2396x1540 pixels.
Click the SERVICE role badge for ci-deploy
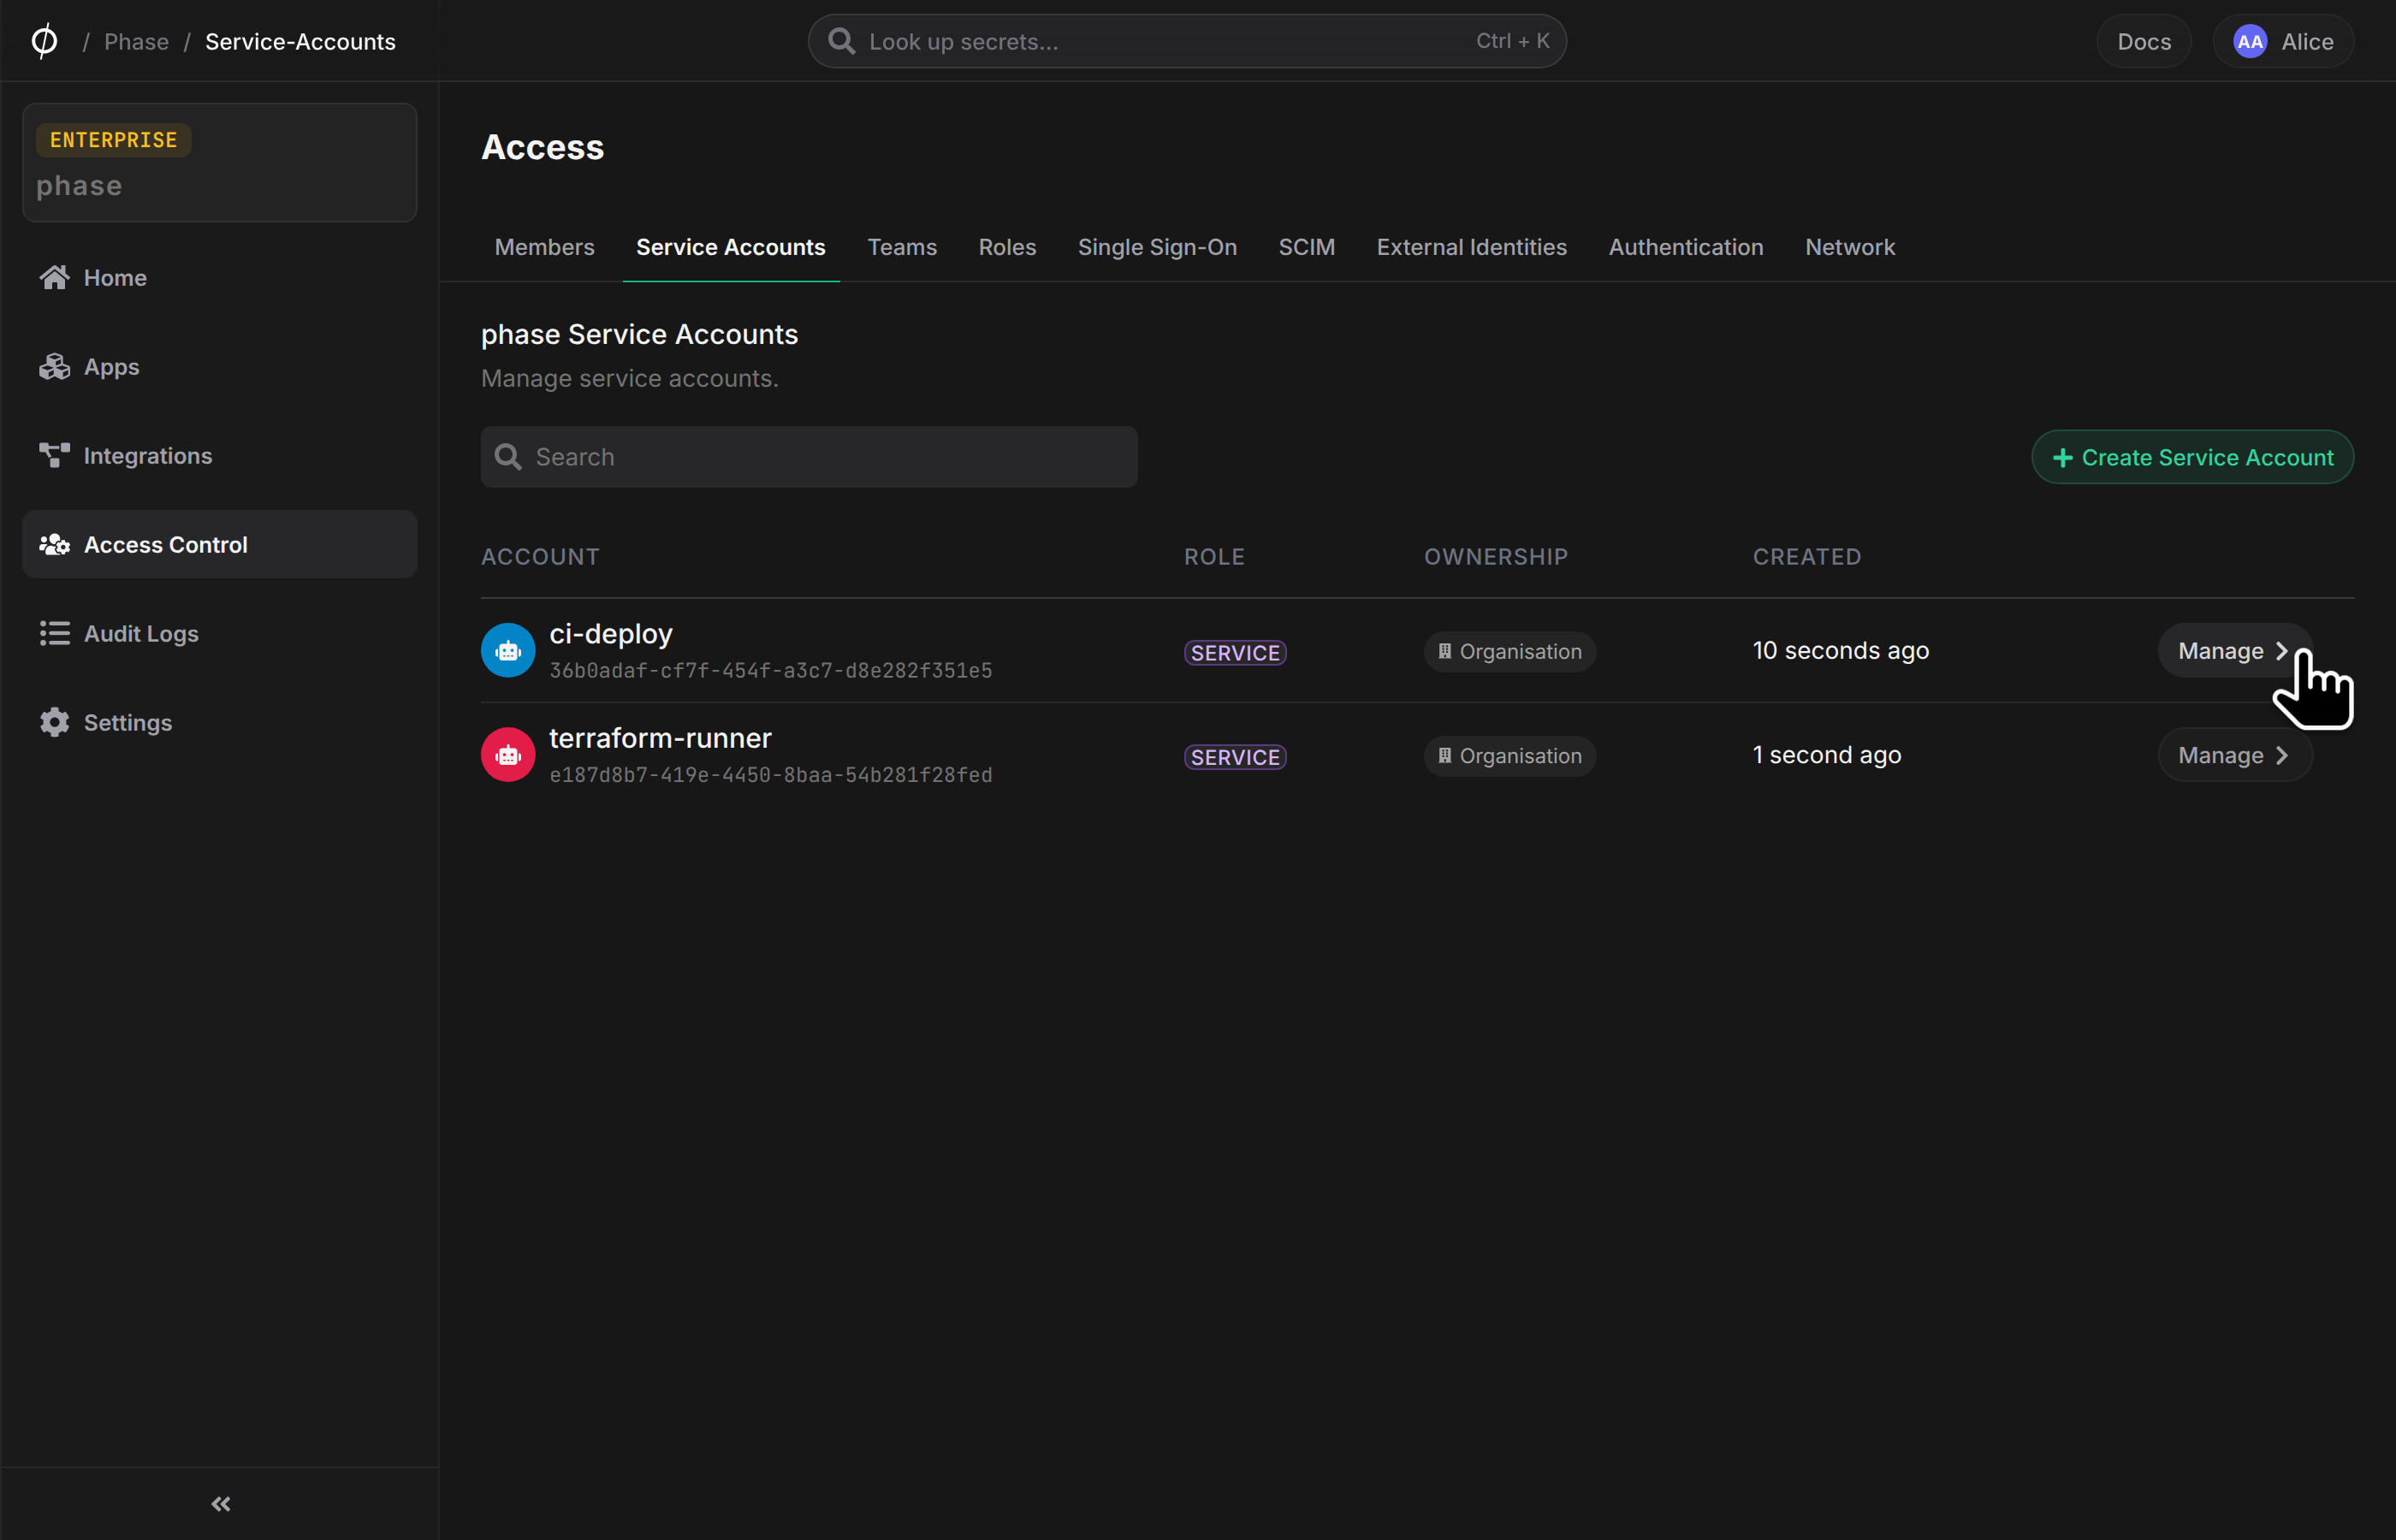click(x=1234, y=652)
